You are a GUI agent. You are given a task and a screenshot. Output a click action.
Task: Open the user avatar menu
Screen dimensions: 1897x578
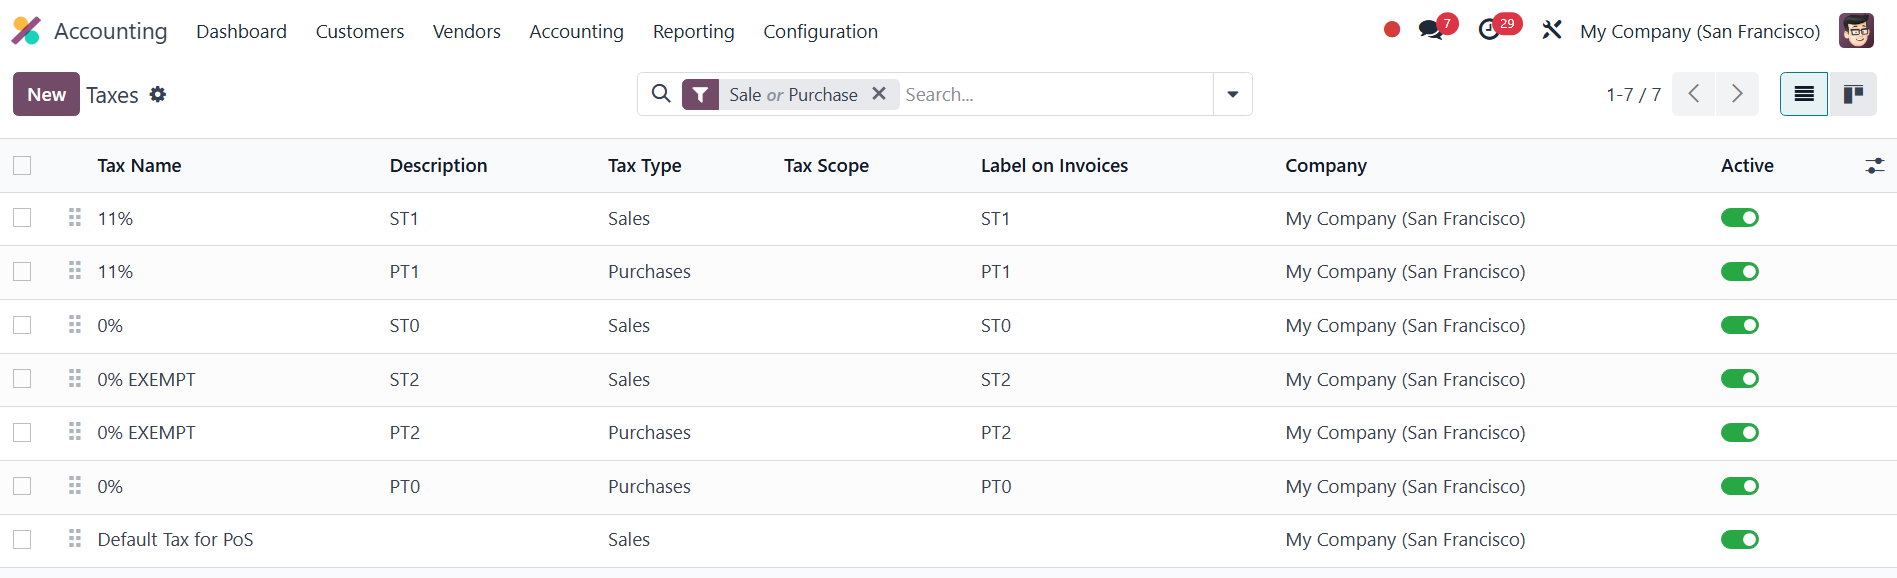[x=1856, y=31]
